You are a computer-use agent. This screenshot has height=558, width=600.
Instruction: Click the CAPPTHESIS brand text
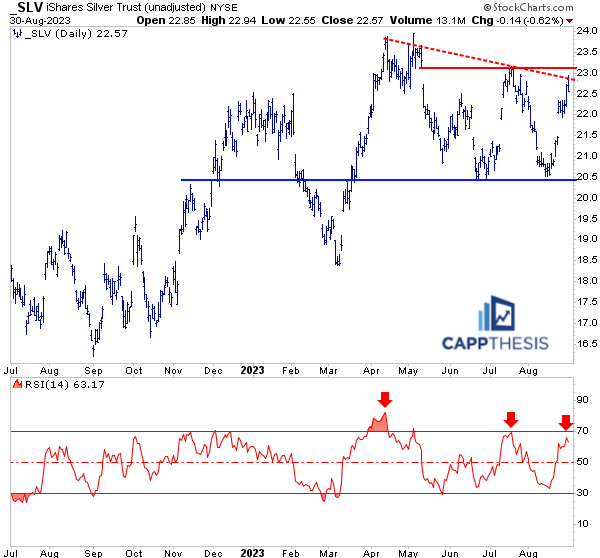(495, 343)
